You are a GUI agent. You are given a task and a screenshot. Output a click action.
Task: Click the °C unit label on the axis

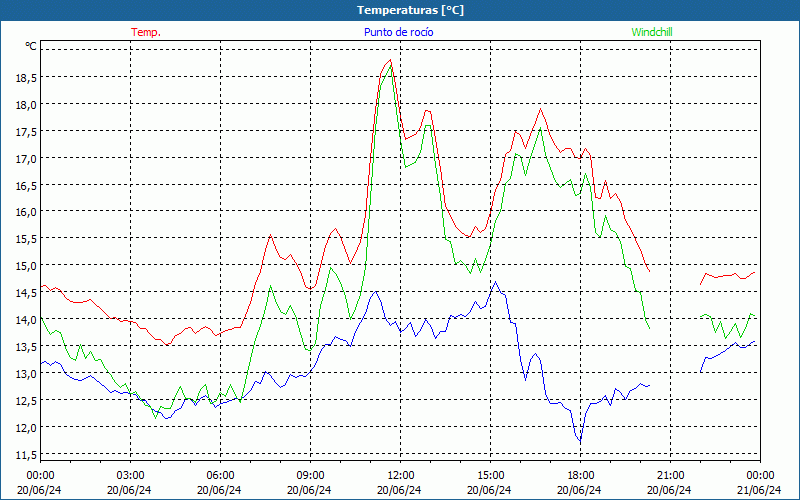point(31,46)
